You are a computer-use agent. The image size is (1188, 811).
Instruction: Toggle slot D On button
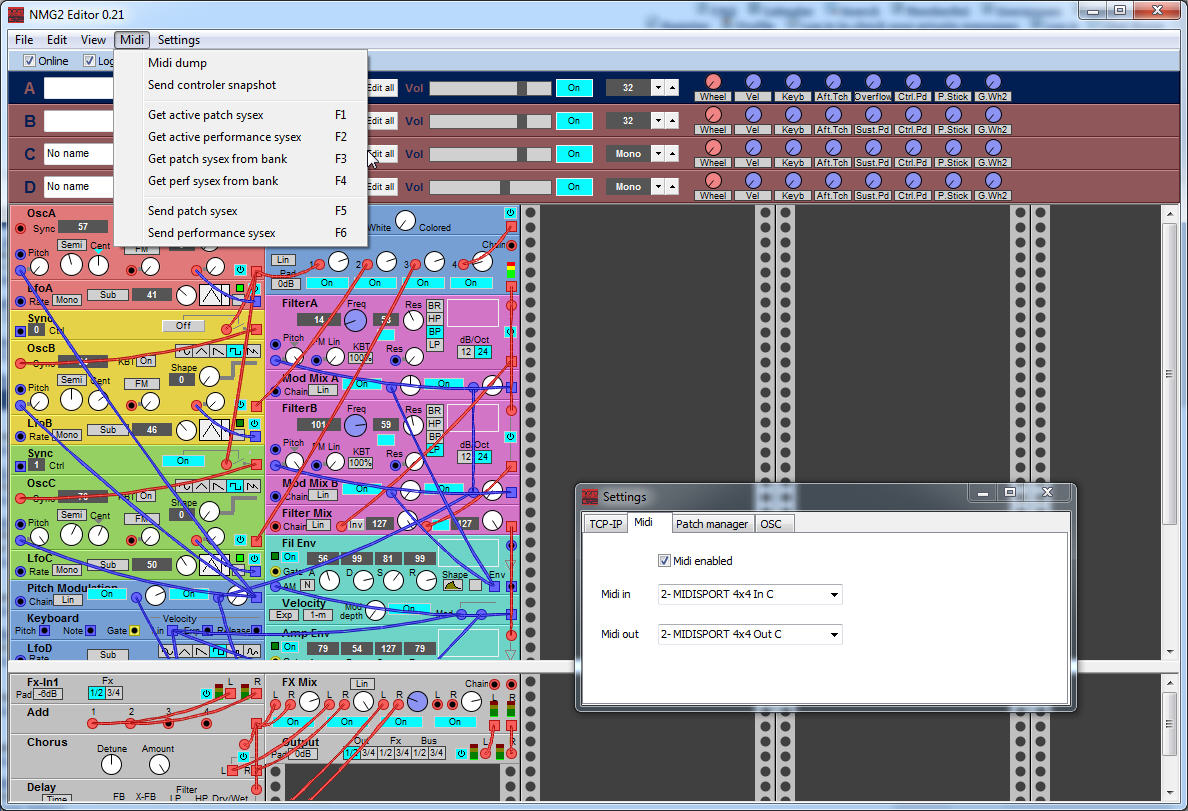pyautogui.click(x=574, y=186)
